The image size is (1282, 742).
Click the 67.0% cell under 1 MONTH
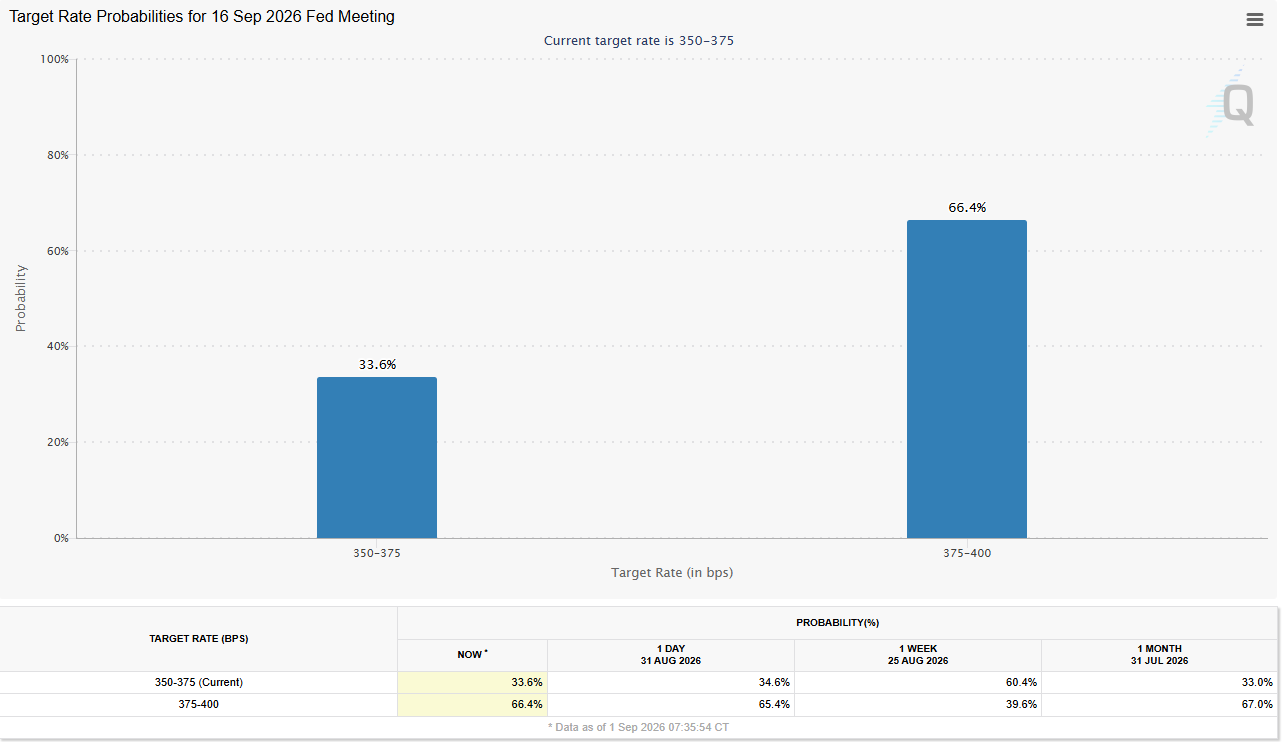coord(1160,704)
